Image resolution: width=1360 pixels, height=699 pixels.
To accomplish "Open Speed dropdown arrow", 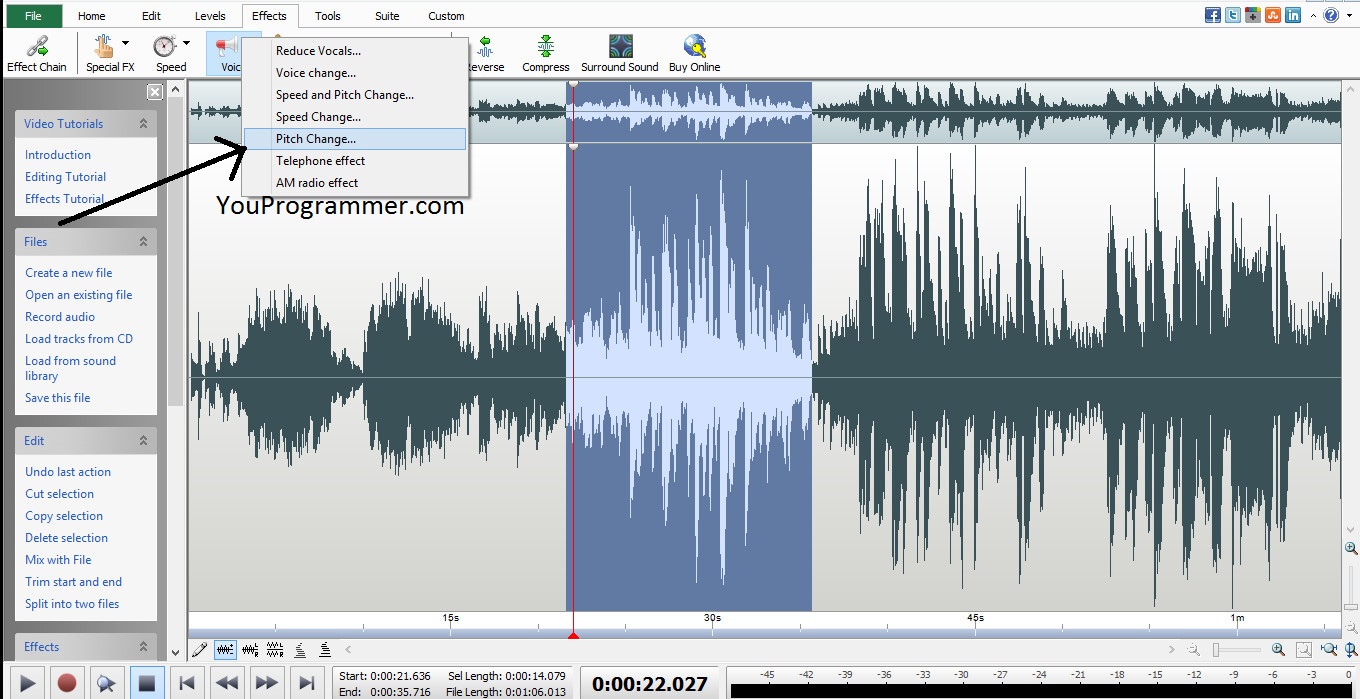I will click(x=186, y=43).
